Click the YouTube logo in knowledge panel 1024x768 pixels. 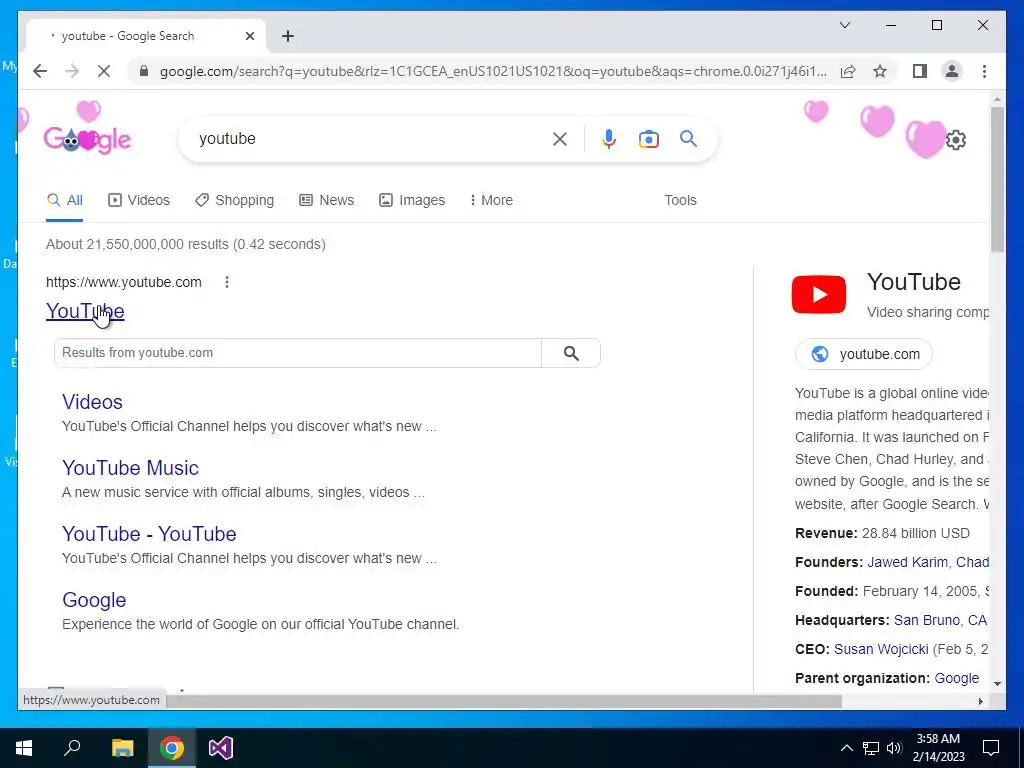coord(819,295)
